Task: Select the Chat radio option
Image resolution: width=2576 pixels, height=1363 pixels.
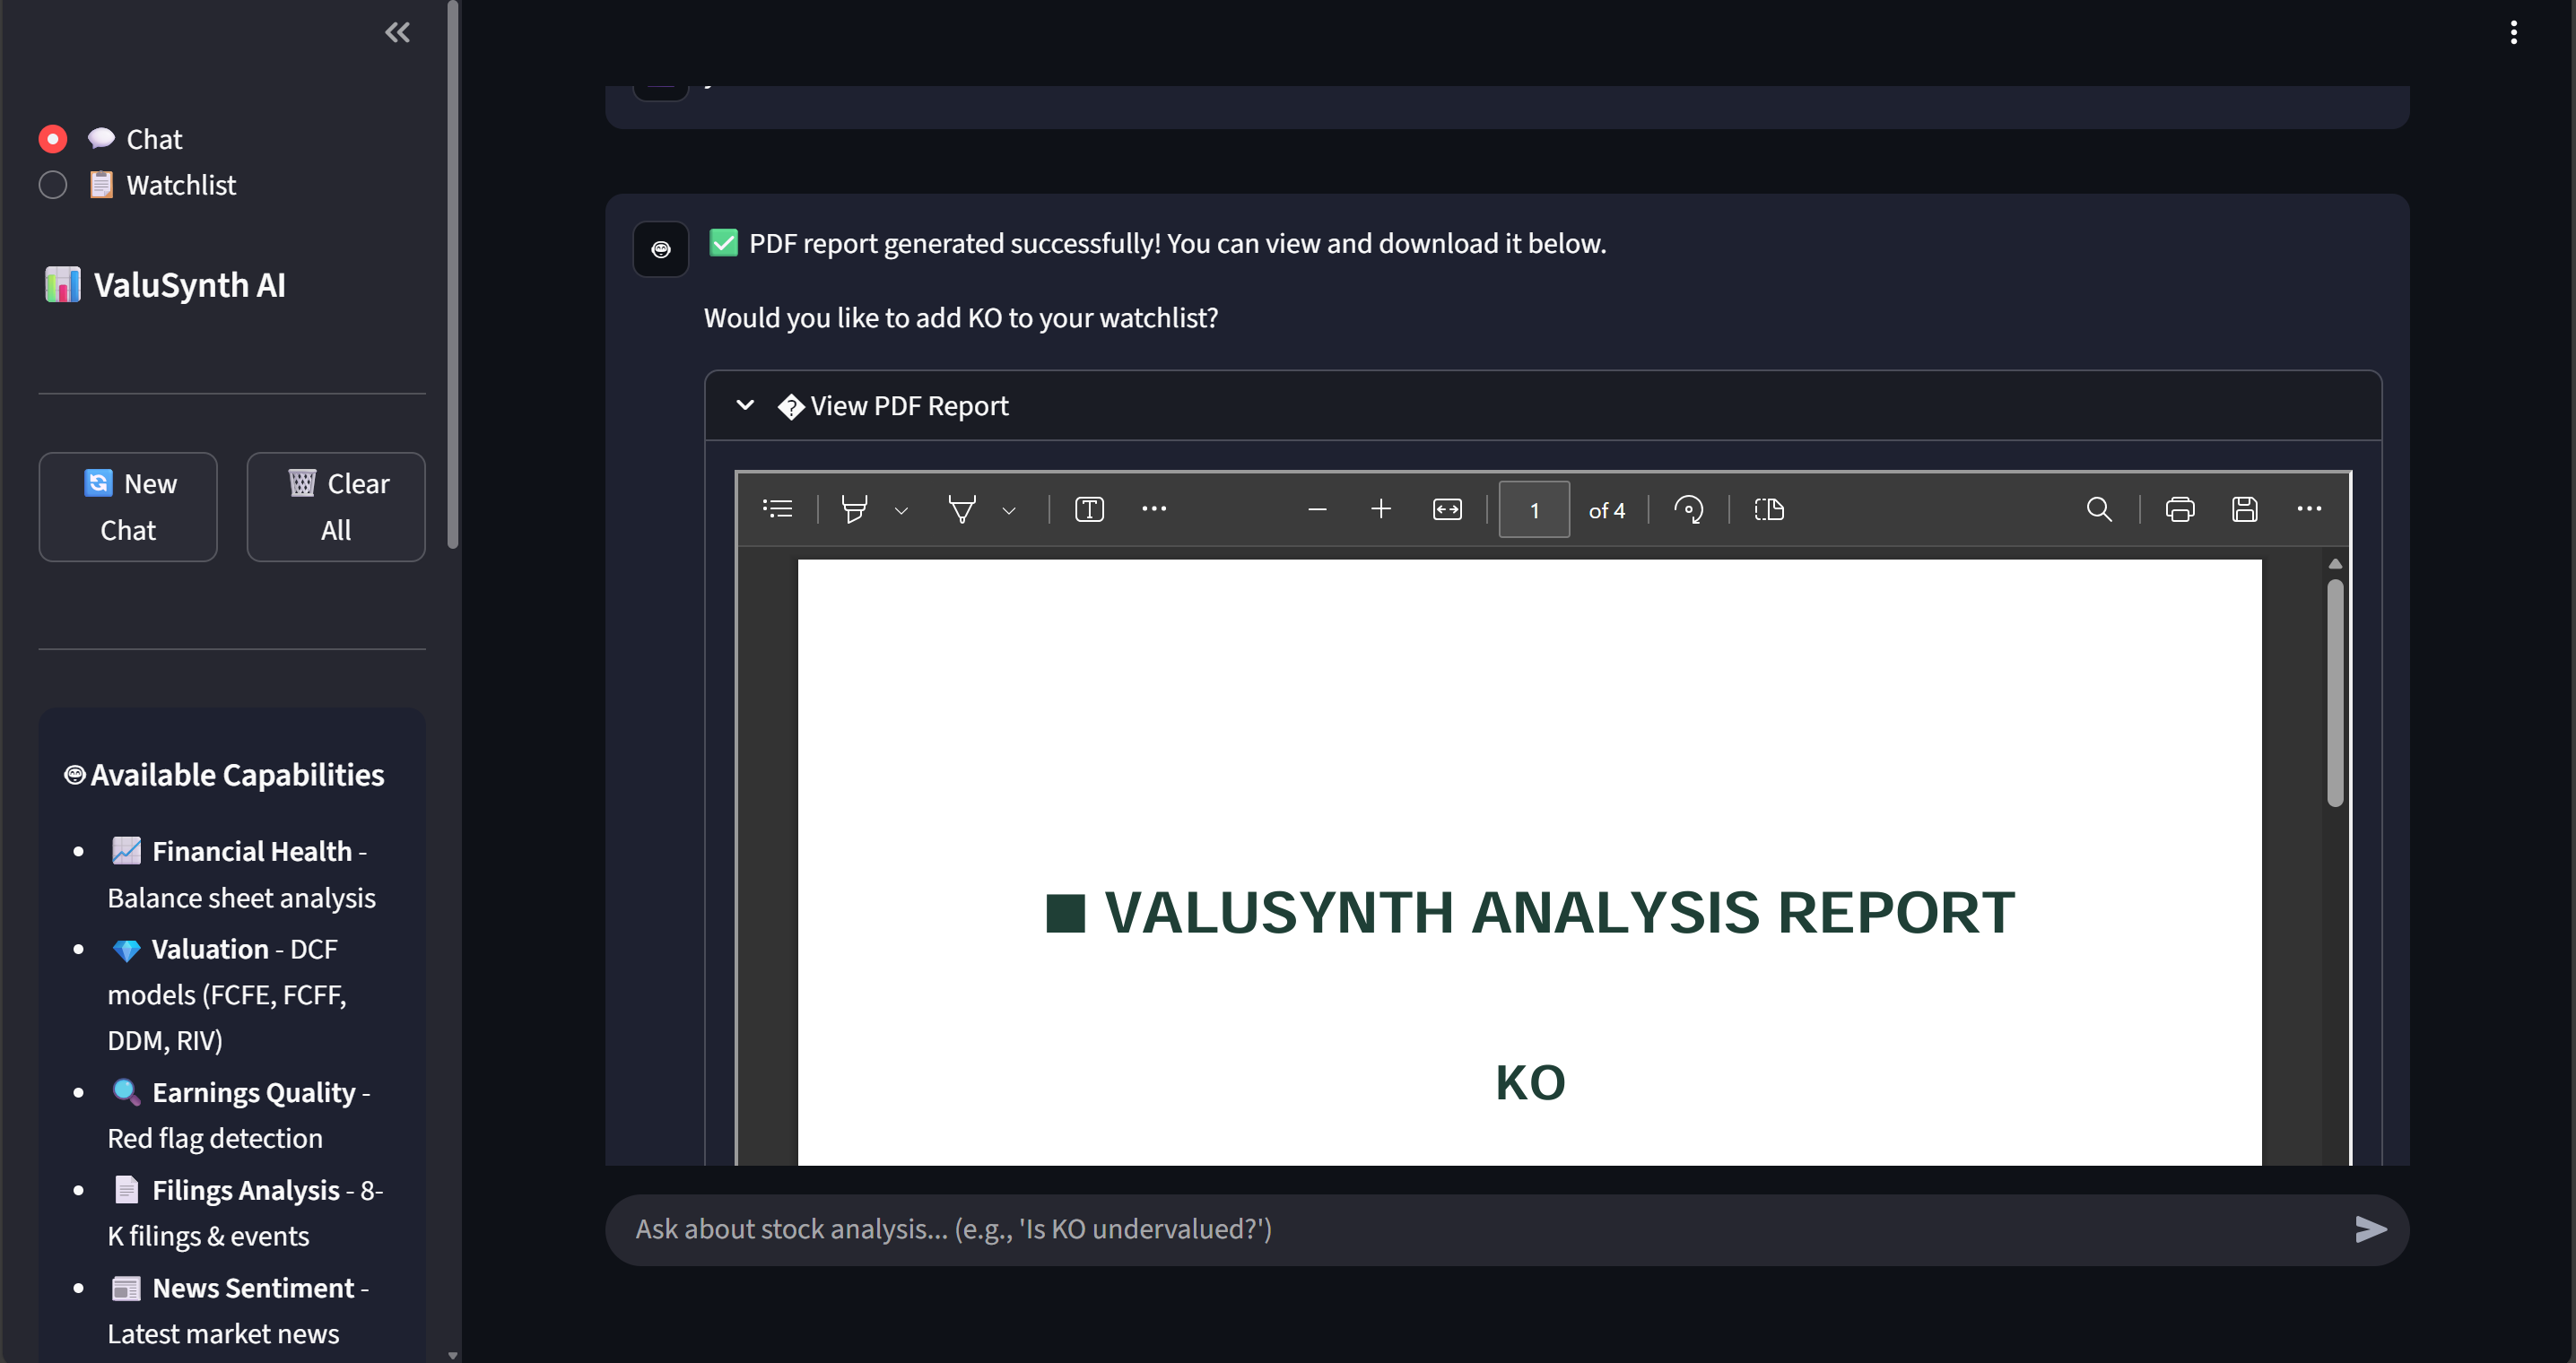Action: pyautogui.click(x=53, y=139)
